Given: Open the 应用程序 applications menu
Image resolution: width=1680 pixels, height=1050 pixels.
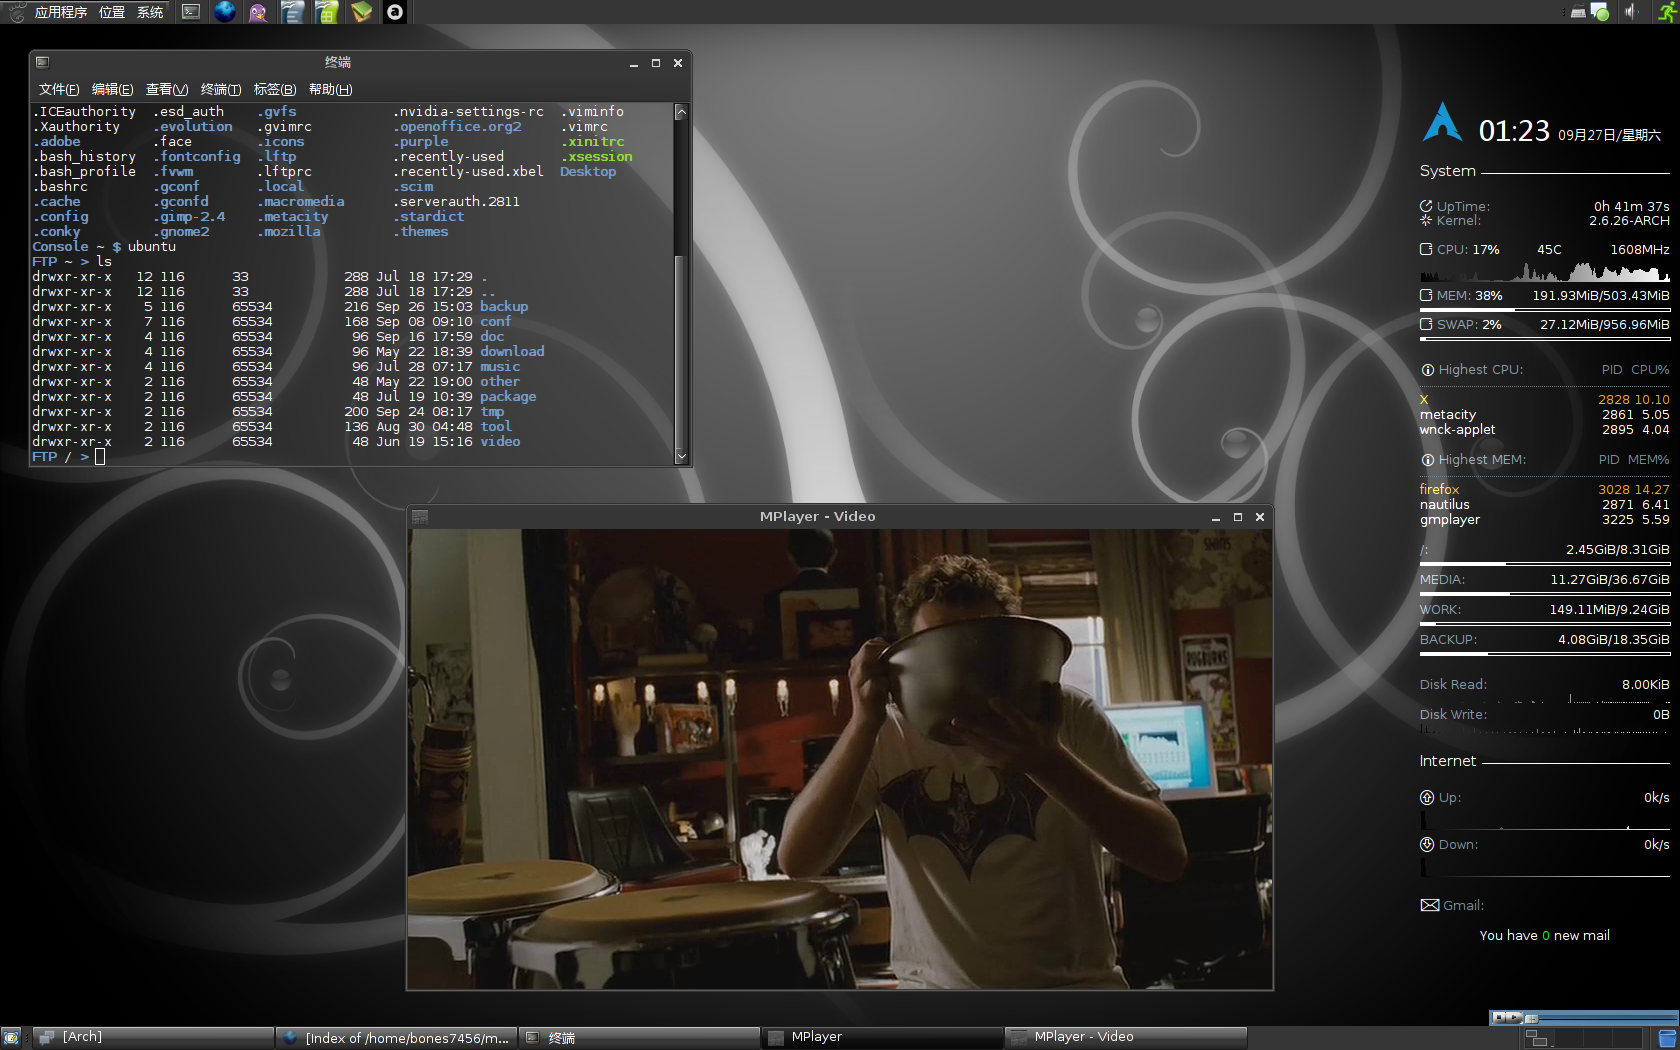Looking at the screenshot, I should pos(61,12).
